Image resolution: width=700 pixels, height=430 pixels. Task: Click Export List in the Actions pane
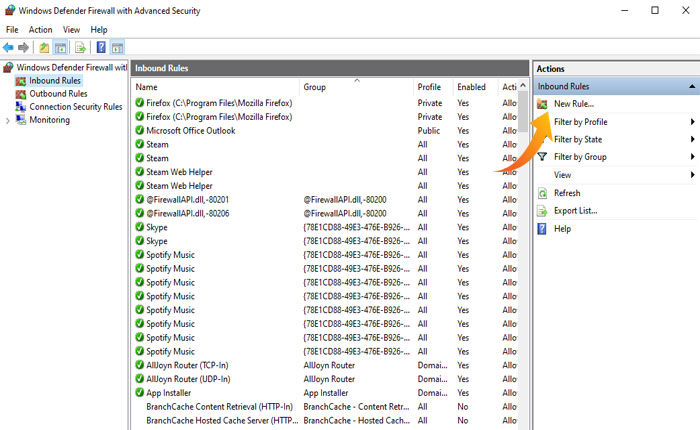(575, 211)
